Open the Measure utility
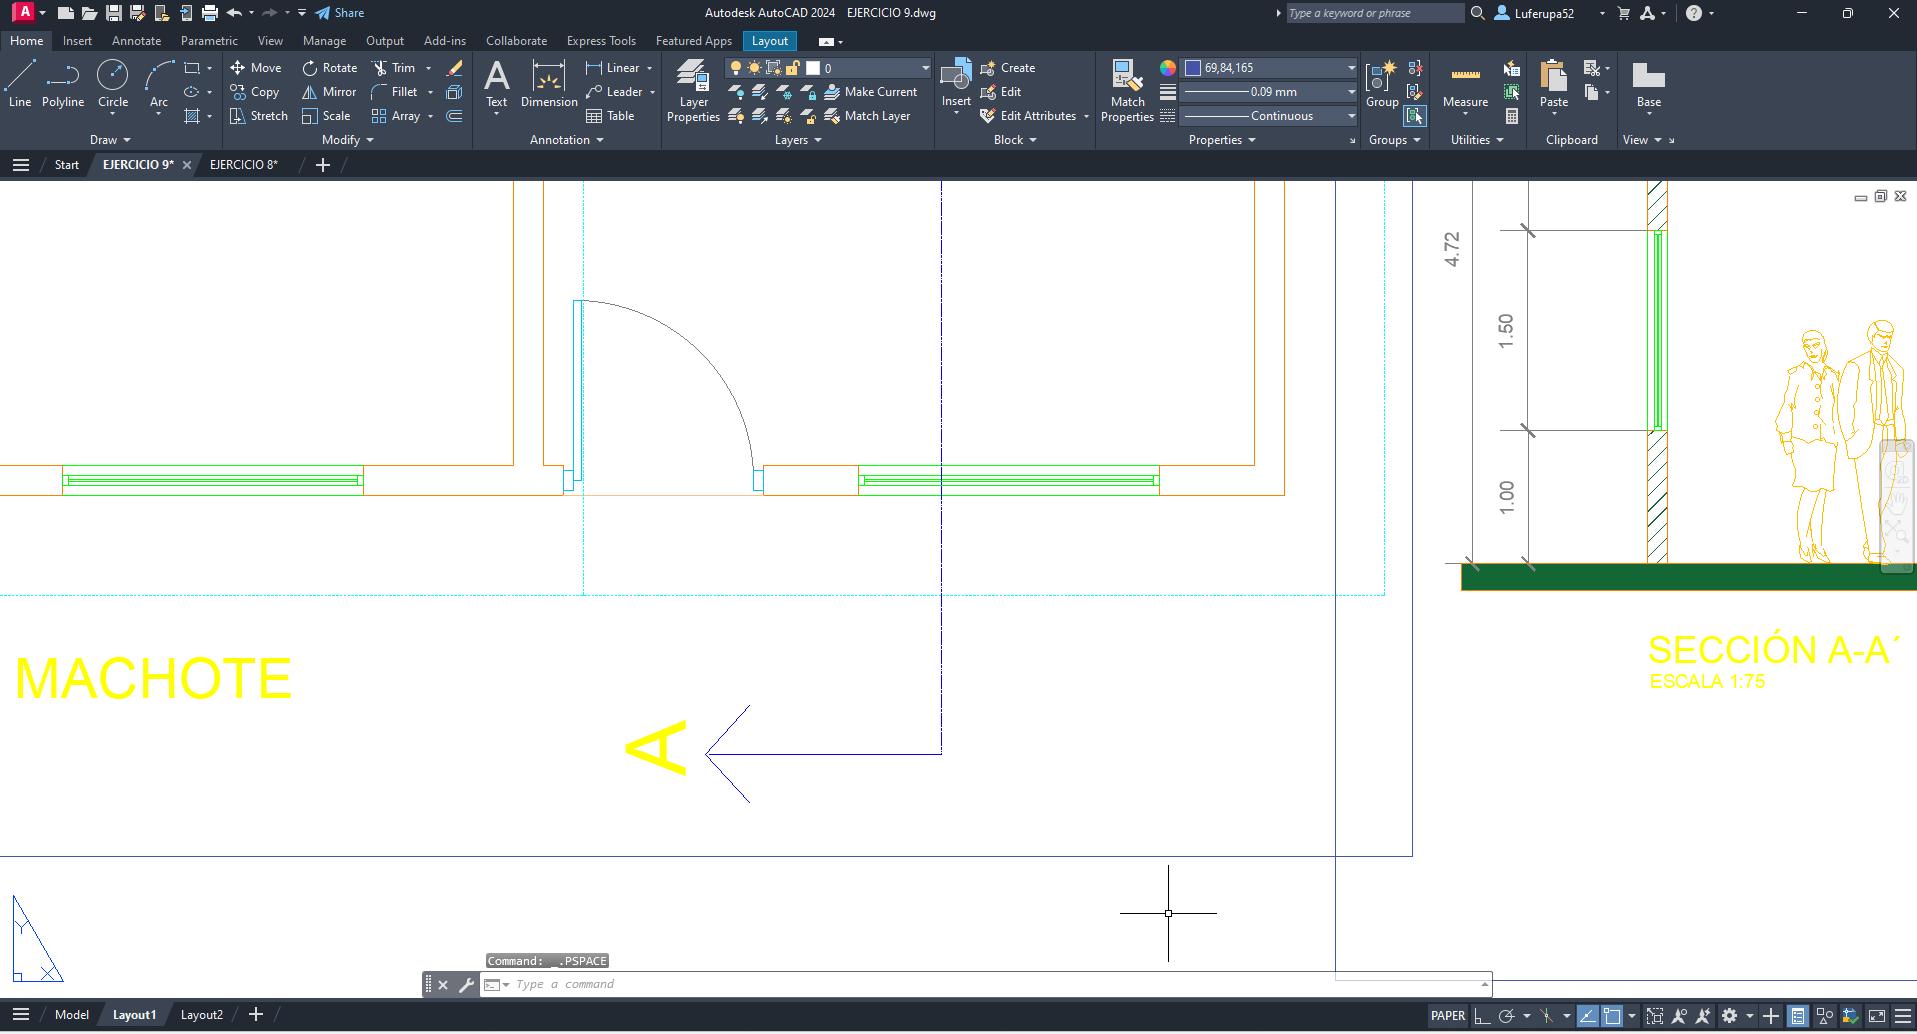Screen dimensions: 1917x1034 [x=1465, y=84]
